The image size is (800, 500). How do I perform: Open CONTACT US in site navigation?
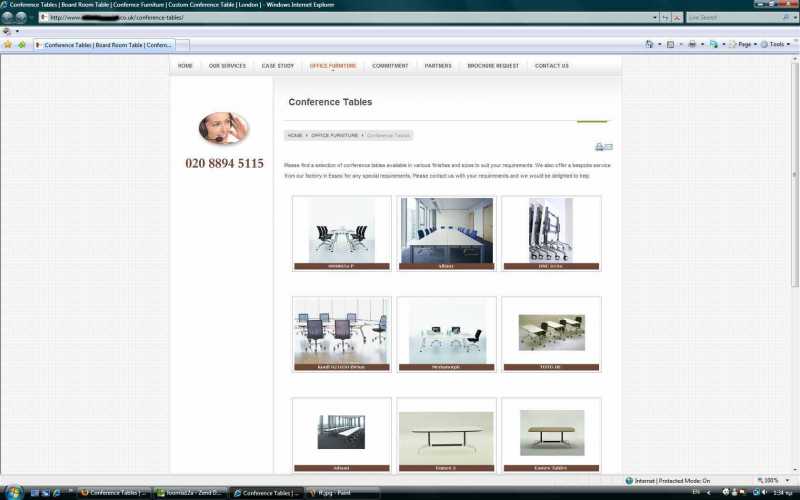[x=552, y=66]
